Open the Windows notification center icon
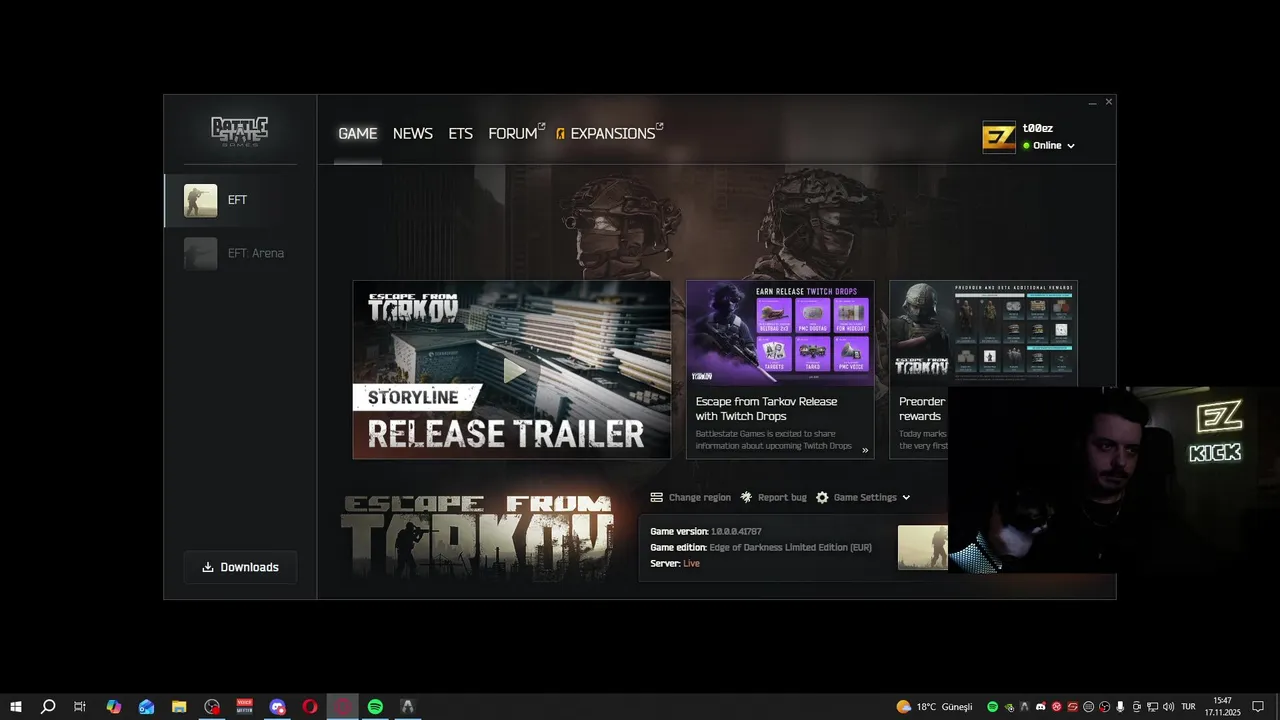1280x720 pixels. (x=1258, y=707)
